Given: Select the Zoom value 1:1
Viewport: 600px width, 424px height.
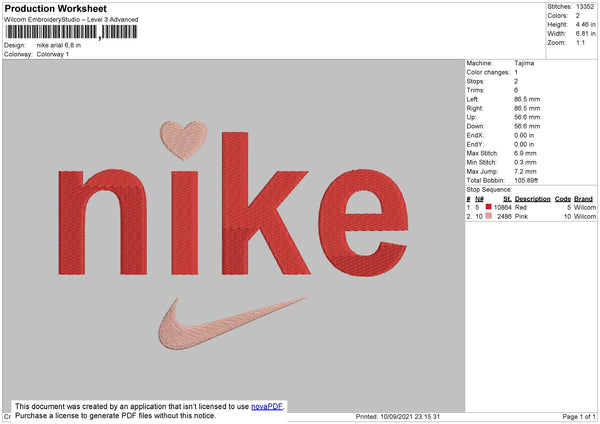Looking at the screenshot, I should [580, 43].
